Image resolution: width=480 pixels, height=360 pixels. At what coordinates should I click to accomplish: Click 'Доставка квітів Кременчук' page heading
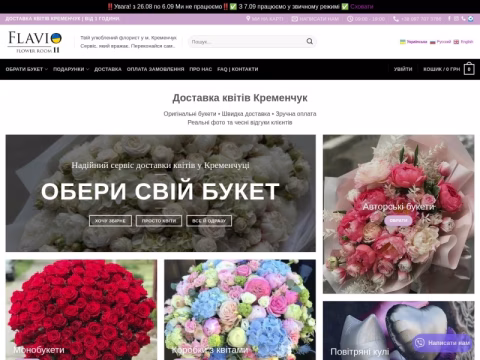[240, 98]
